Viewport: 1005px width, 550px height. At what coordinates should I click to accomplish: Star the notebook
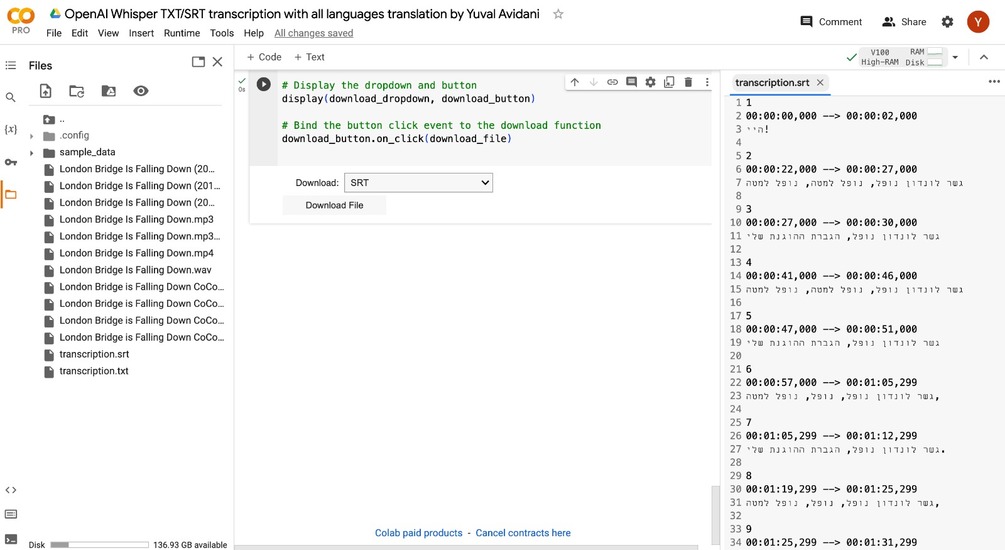[558, 14]
